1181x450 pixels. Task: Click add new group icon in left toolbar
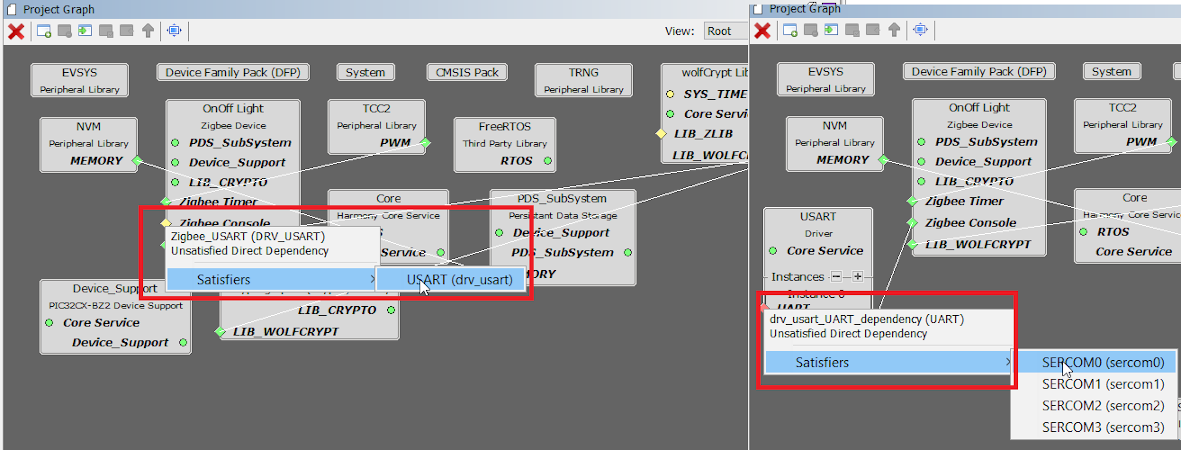[44, 31]
